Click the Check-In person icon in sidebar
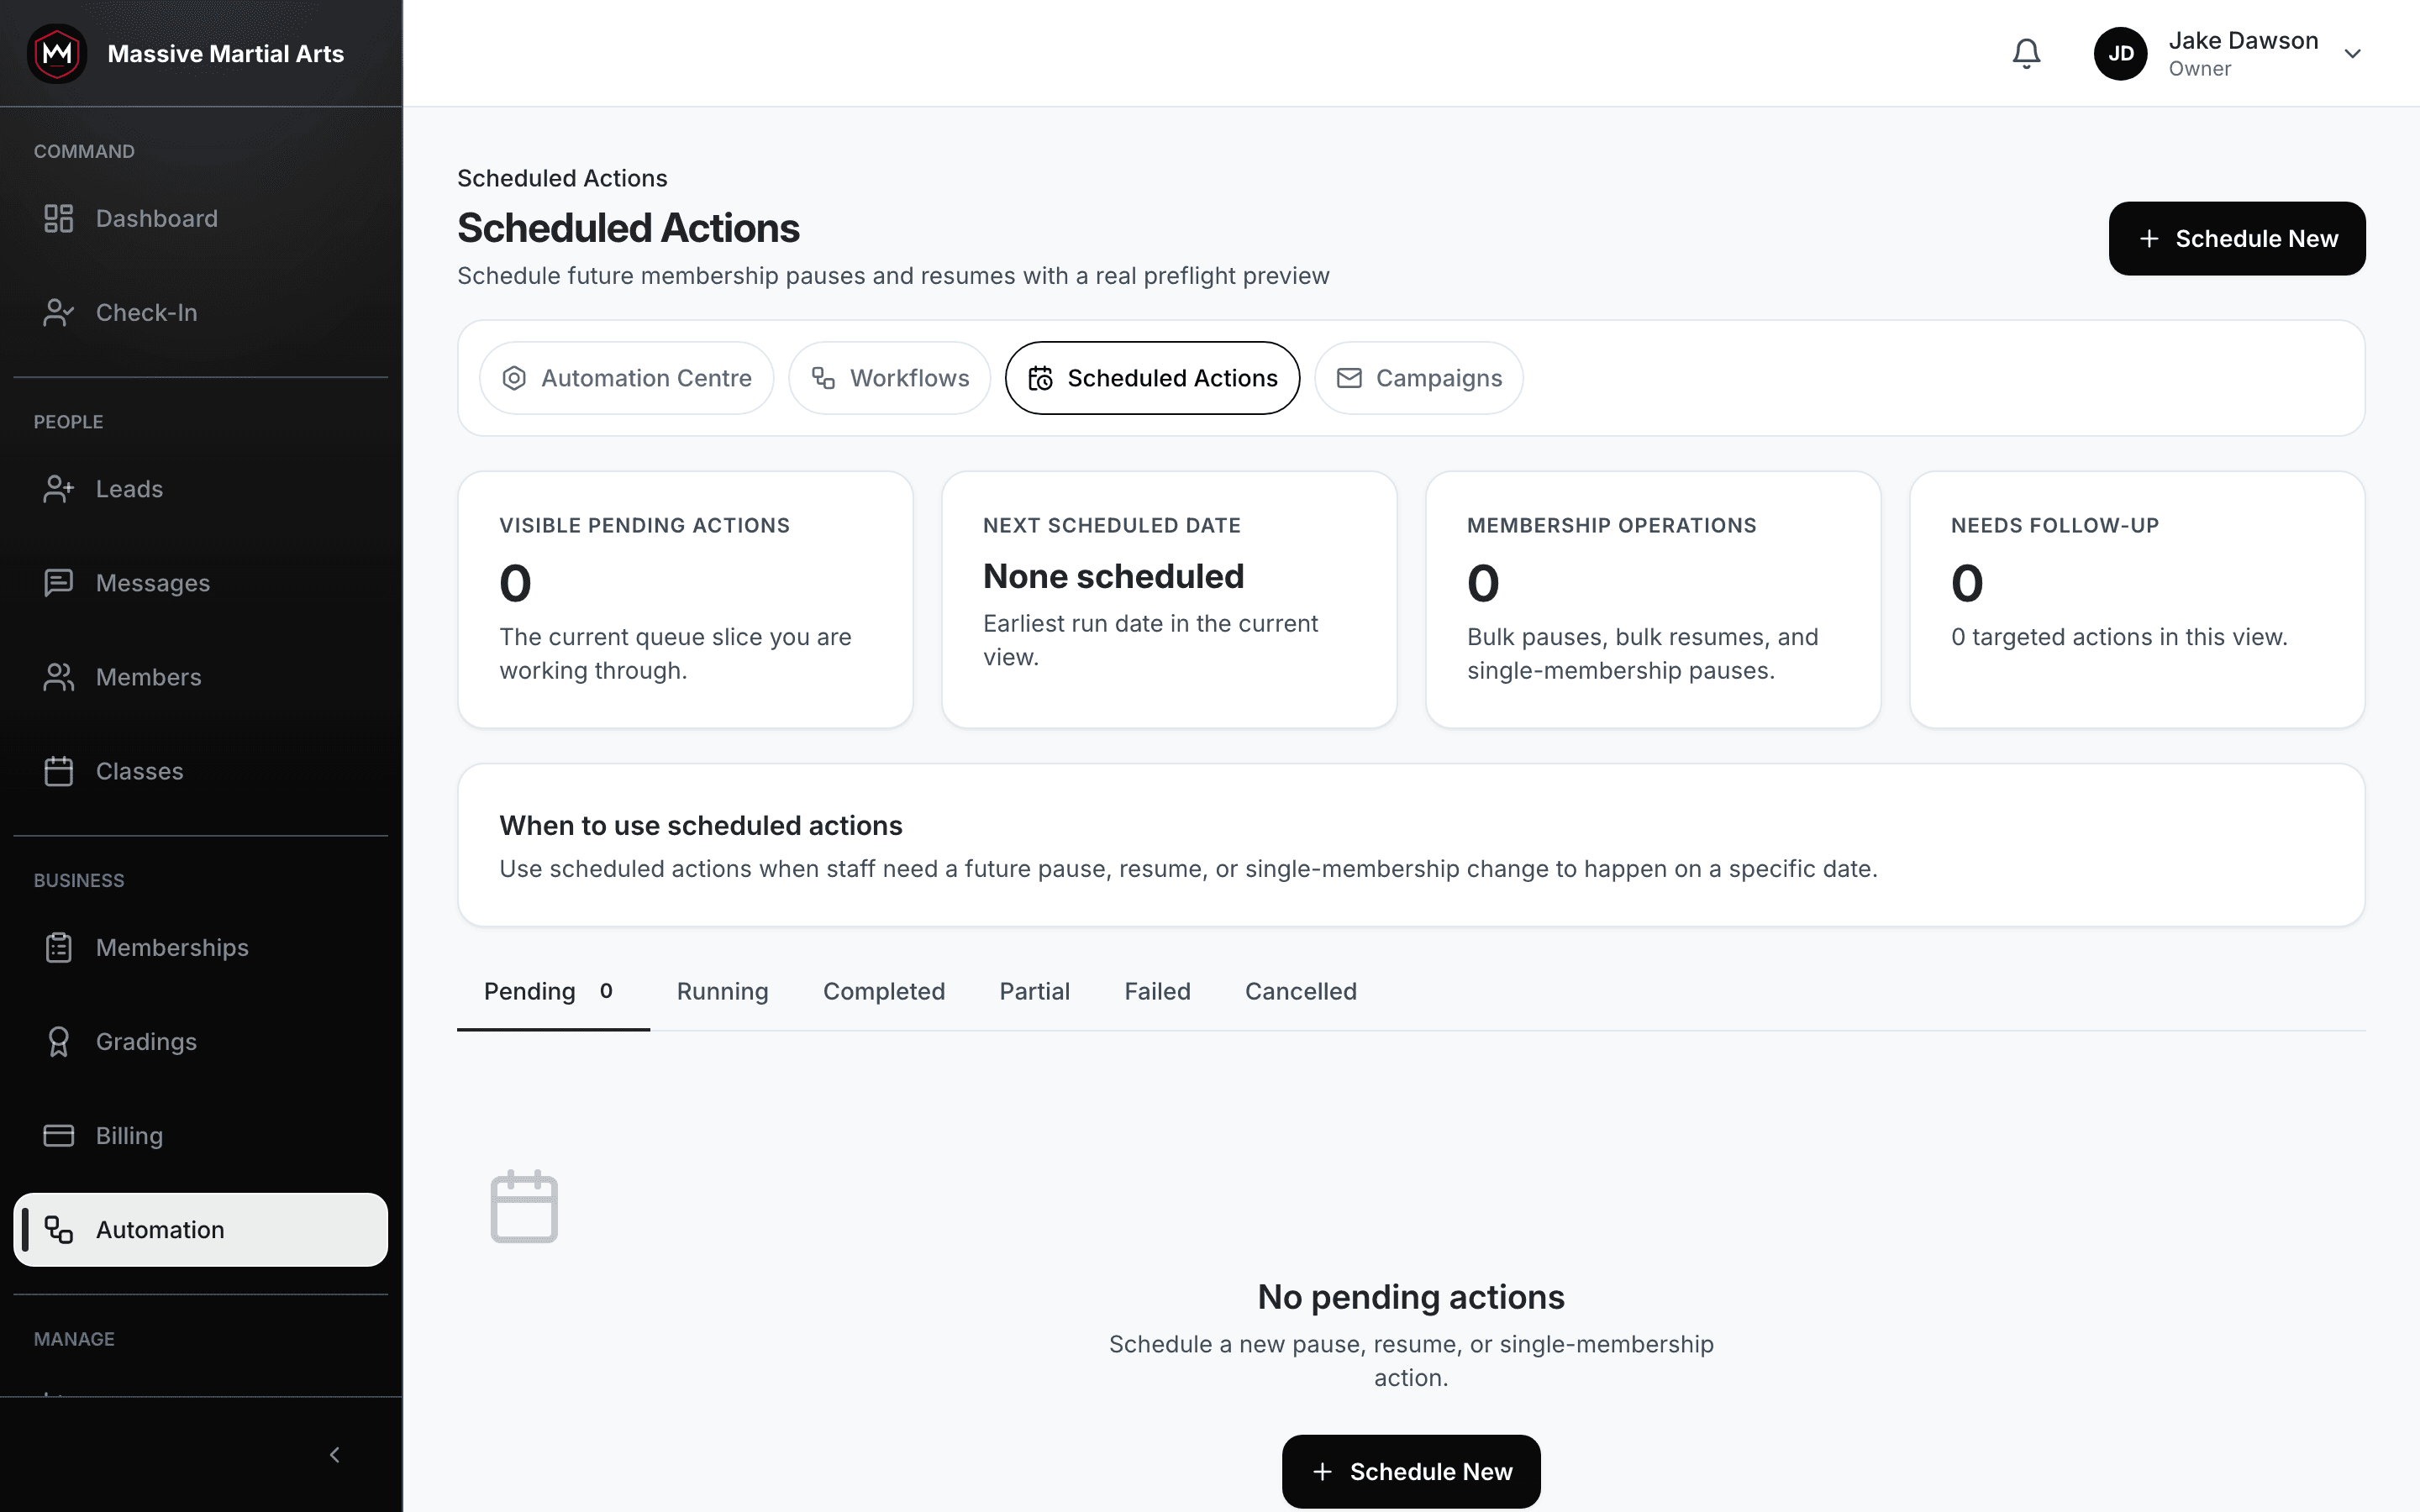Image resolution: width=2420 pixels, height=1512 pixels. tap(59, 312)
